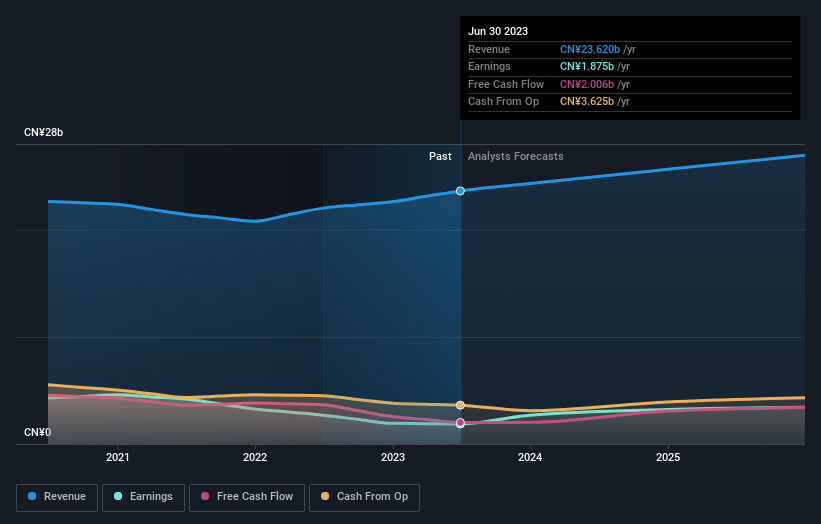Click the blue Revenue legend dot
The width and height of the screenshot is (821, 524).
click(32, 496)
